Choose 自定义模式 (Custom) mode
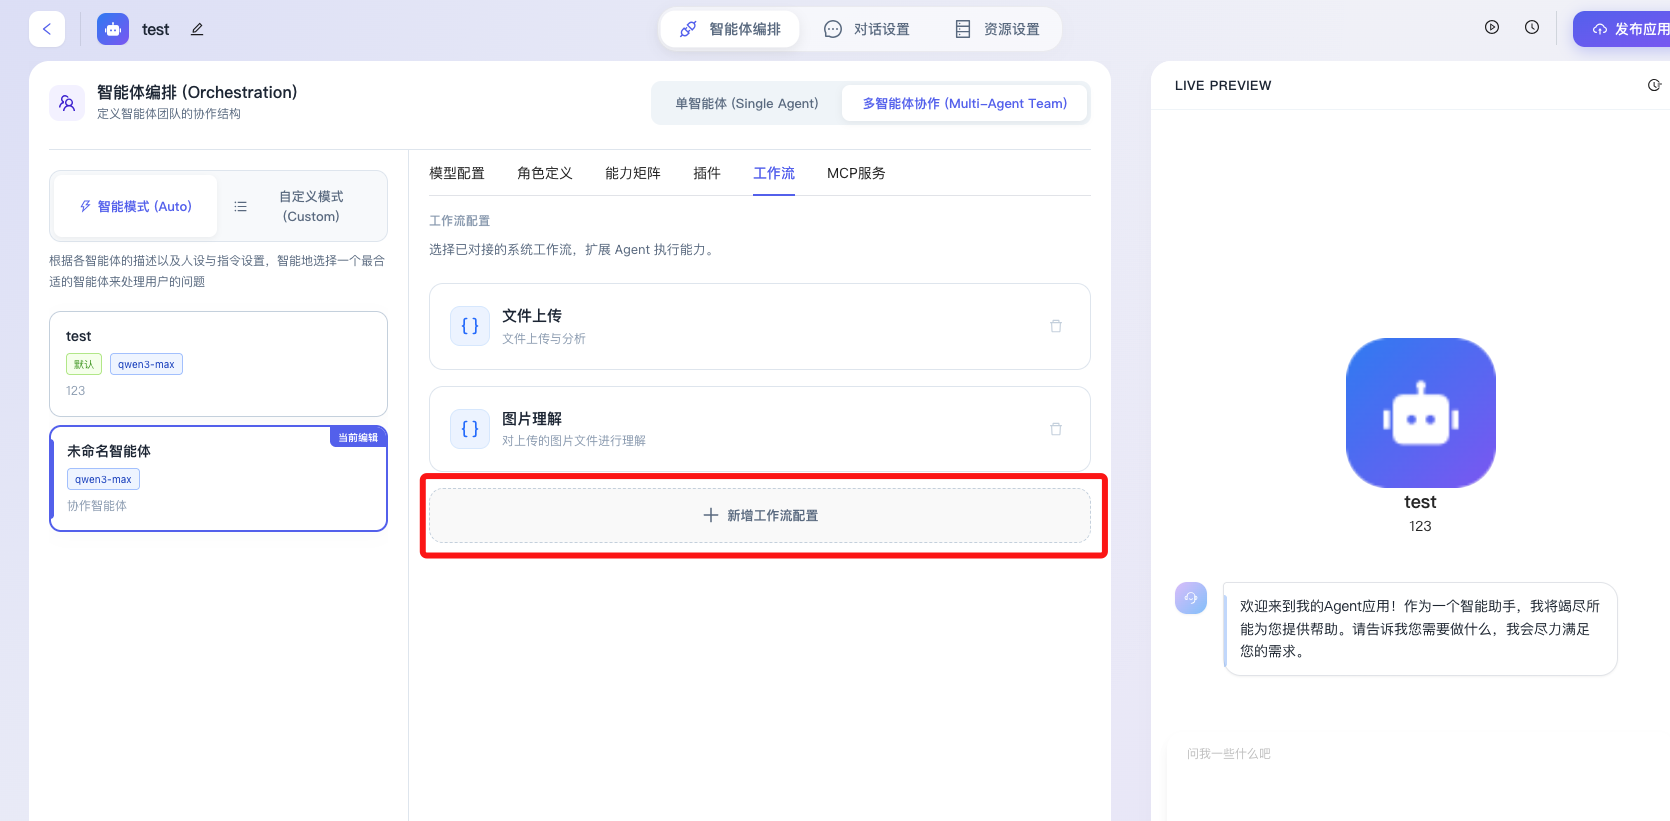 (310, 206)
